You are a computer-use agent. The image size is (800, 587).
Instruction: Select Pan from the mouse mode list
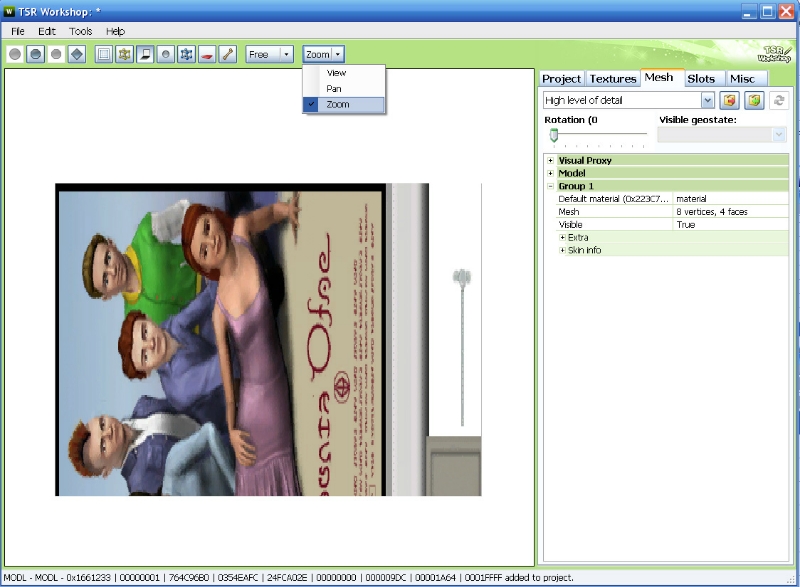pyautogui.click(x=334, y=89)
